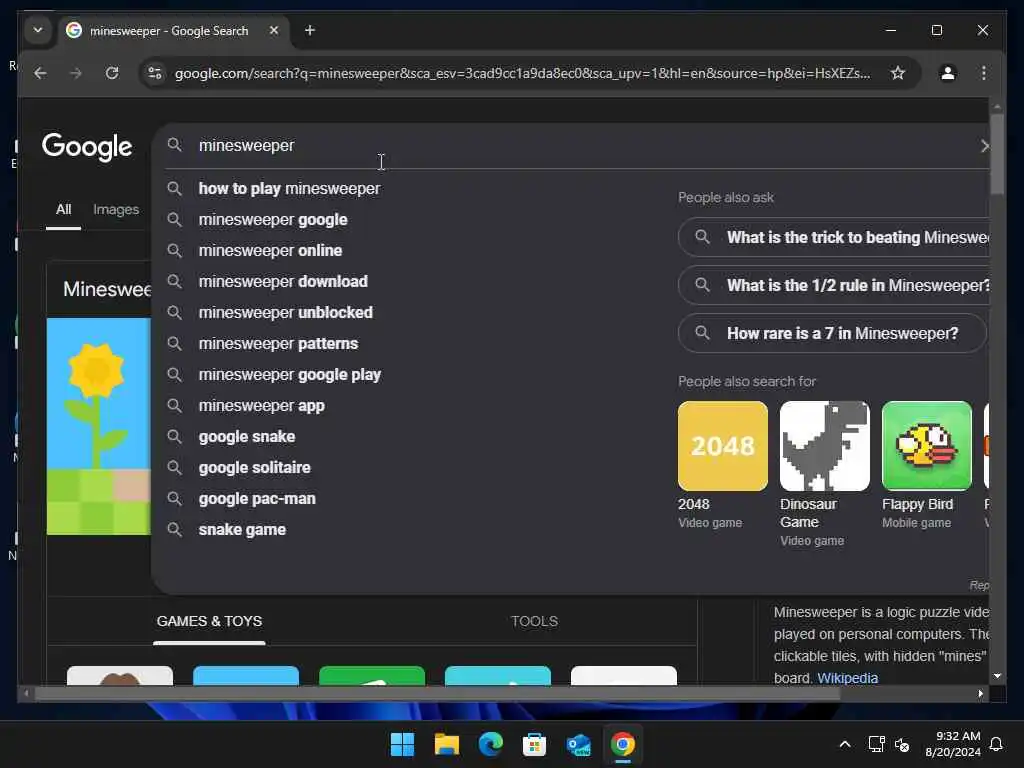Viewport: 1024px width, 768px height.
Task: Click the scroll-down arrow of vertical scrollbar
Action: (x=997, y=676)
